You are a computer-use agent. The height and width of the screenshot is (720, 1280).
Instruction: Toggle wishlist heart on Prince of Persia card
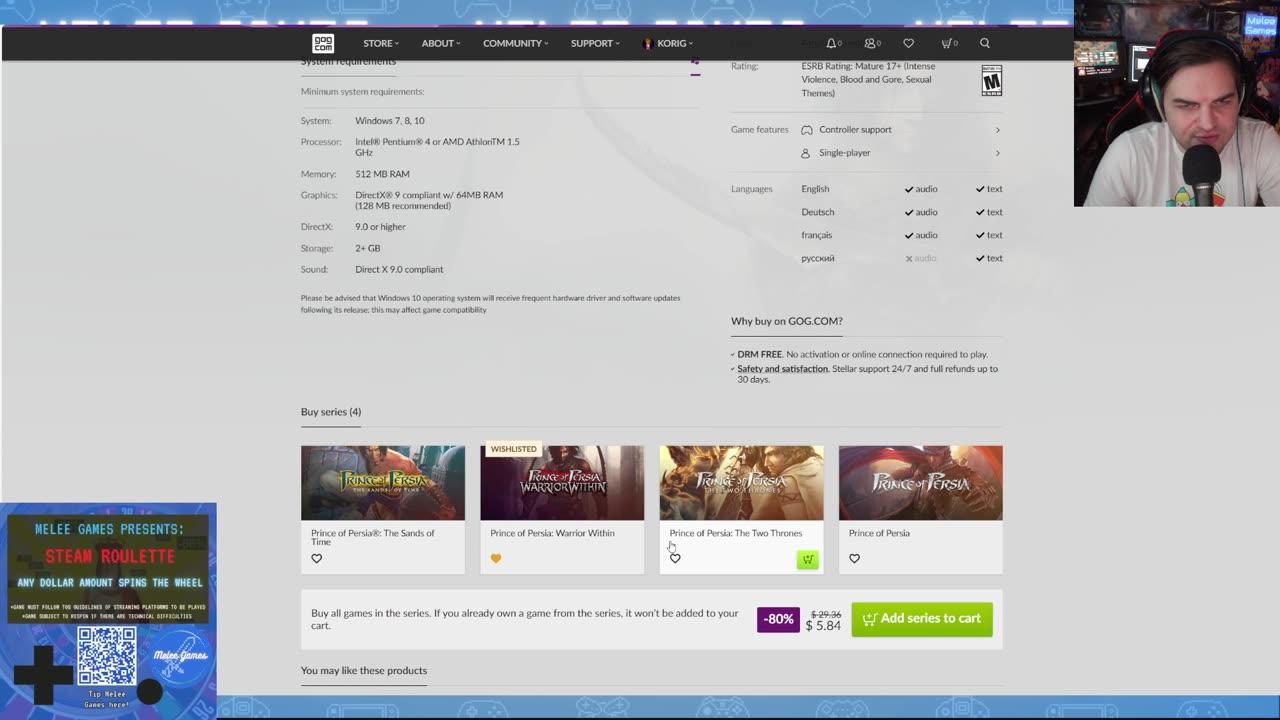coord(854,559)
